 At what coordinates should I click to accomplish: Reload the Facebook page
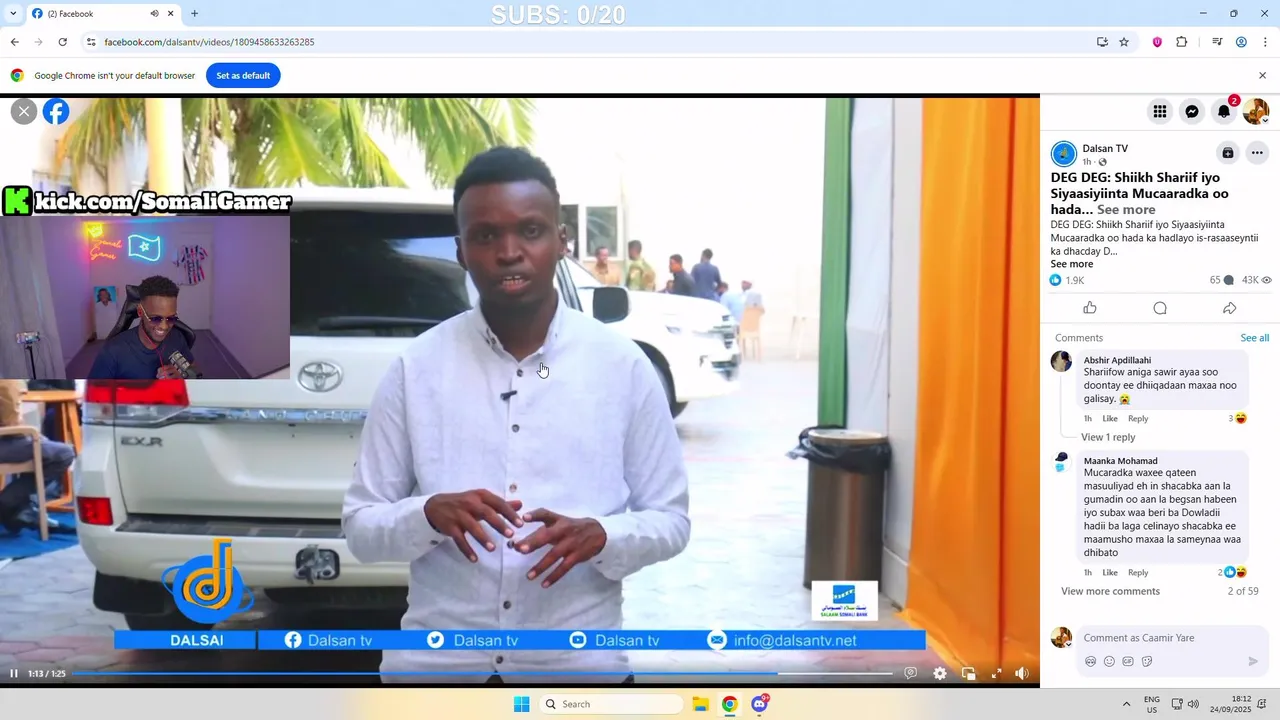pos(62,42)
